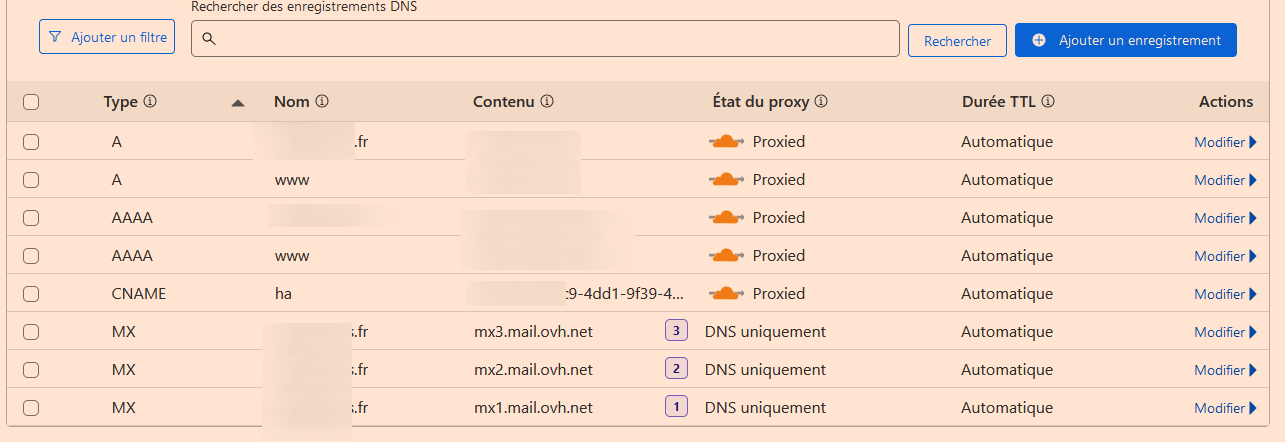Toggle the select-all checkbox in table header
This screenshot has height=442, width=1285.
31,102
